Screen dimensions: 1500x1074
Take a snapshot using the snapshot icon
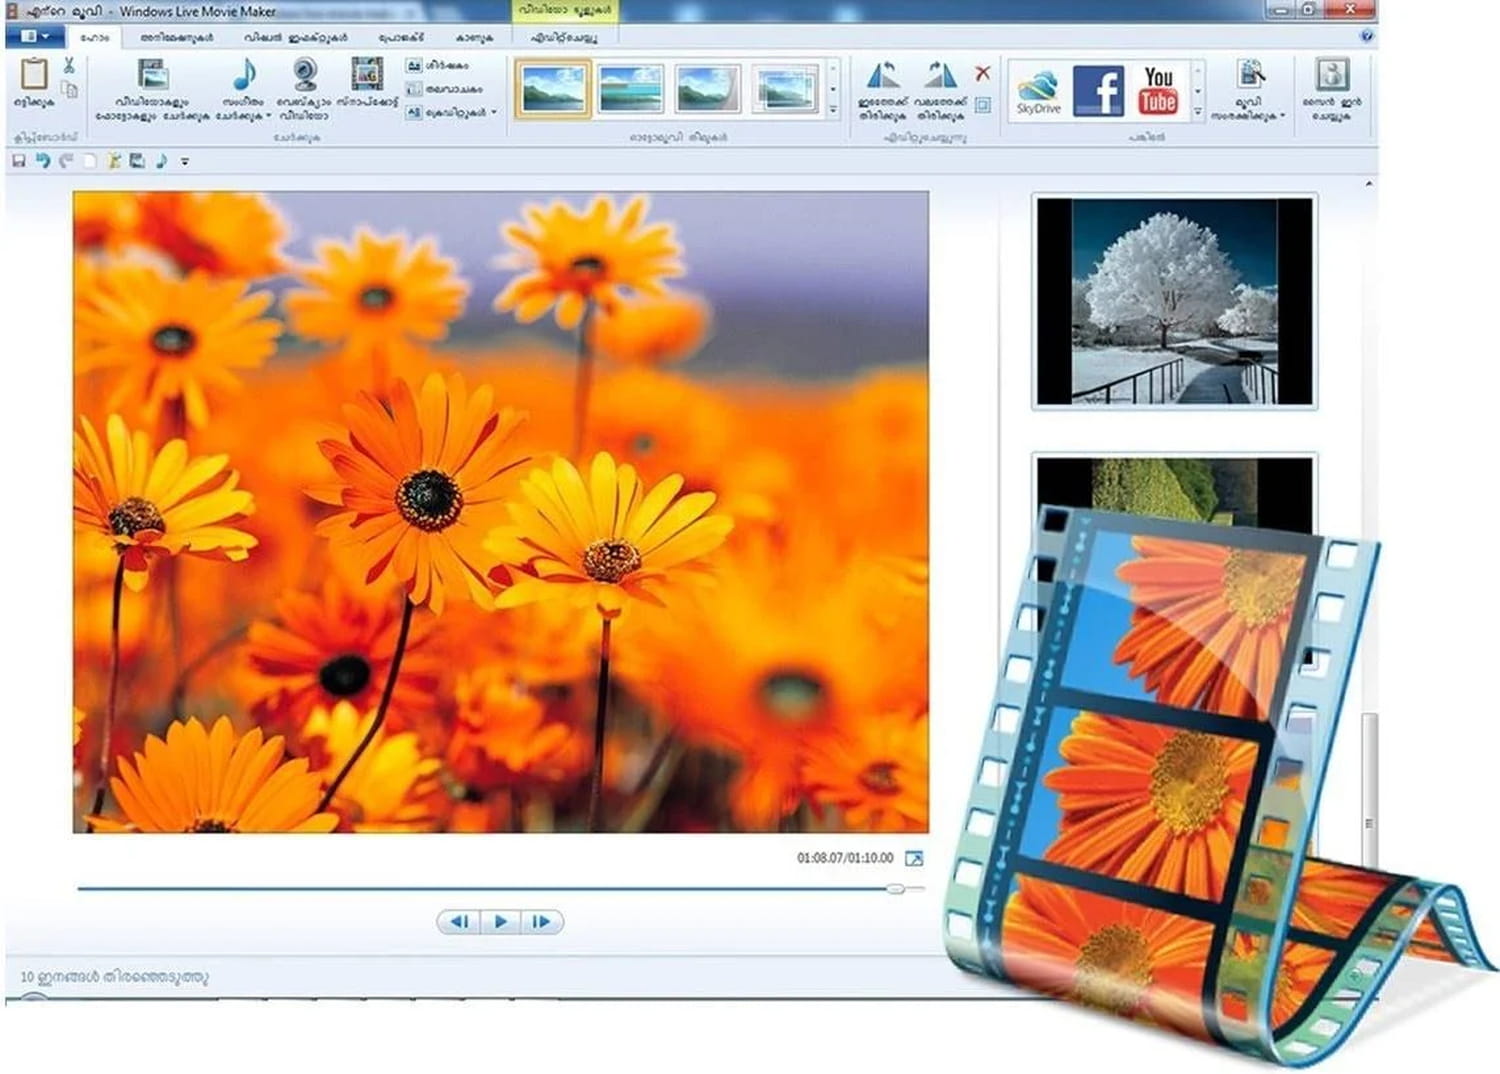(x=368, y=75)
